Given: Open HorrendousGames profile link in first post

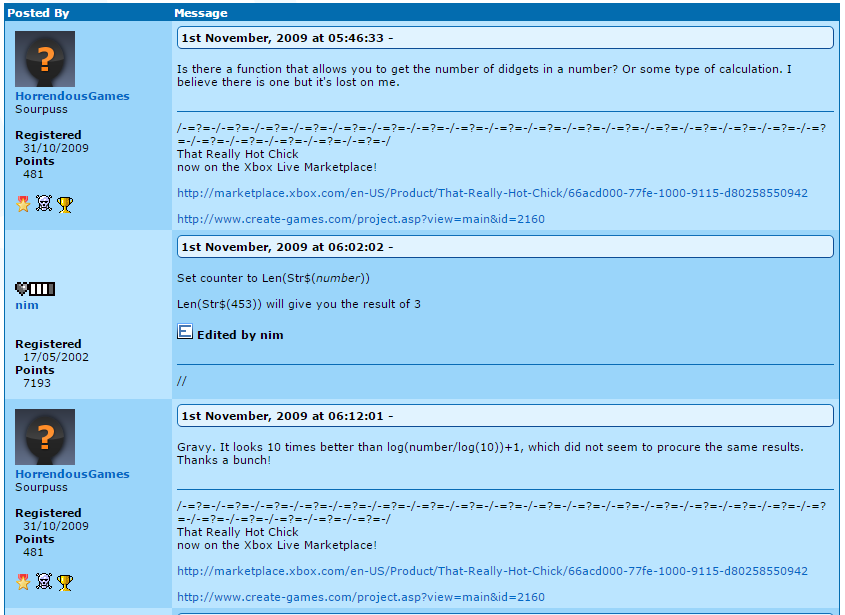Looking at the screenshot, I should (x=72, y=96).
